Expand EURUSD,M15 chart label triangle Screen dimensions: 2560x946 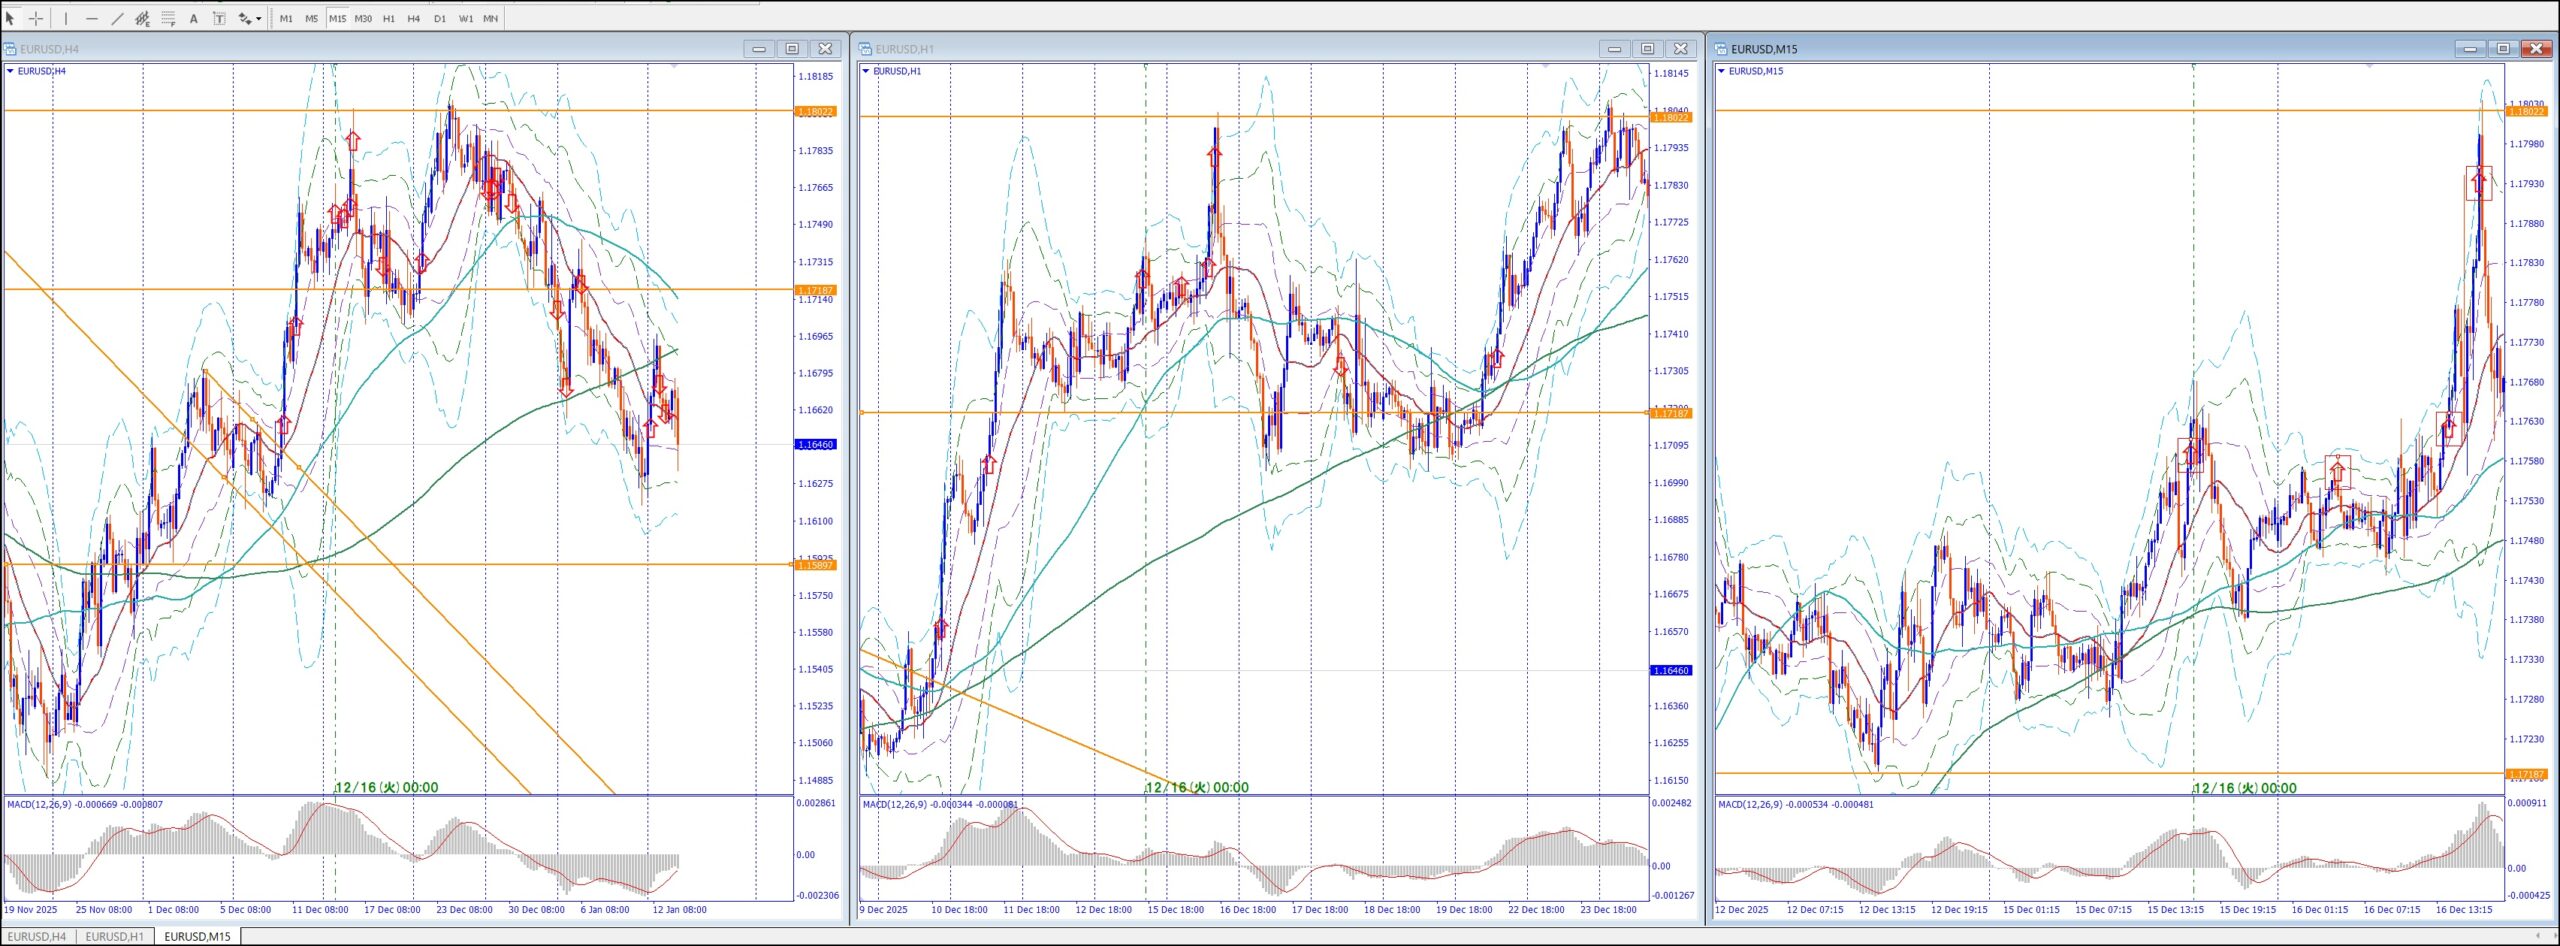[1721, 71]
